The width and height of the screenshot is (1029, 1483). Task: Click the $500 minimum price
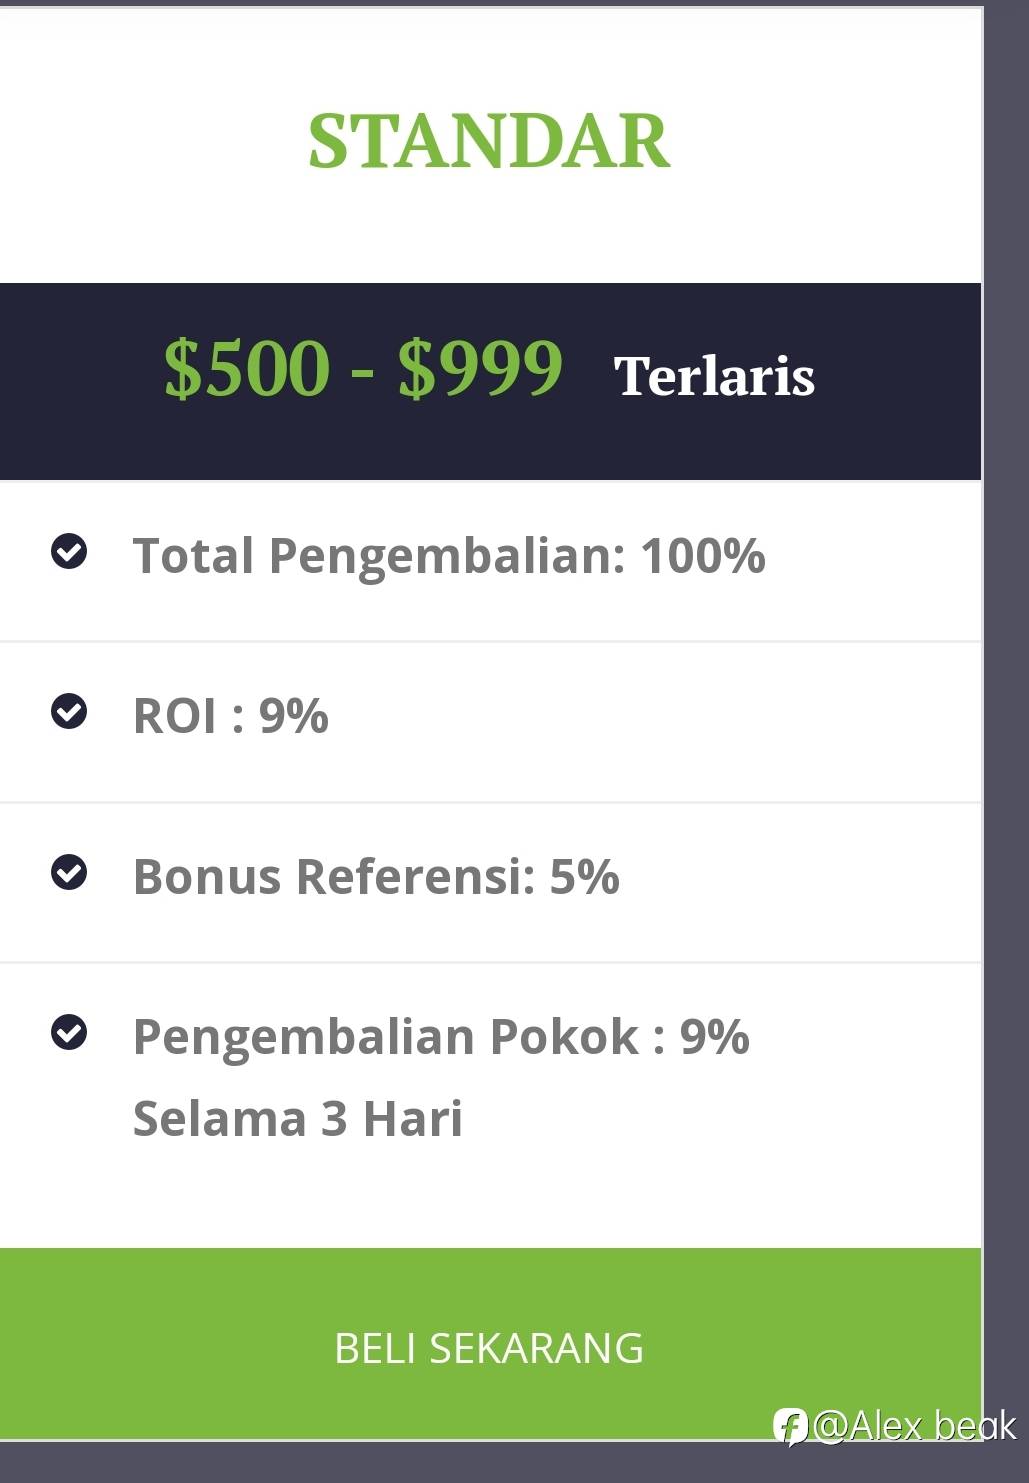[x=247, y=368]
